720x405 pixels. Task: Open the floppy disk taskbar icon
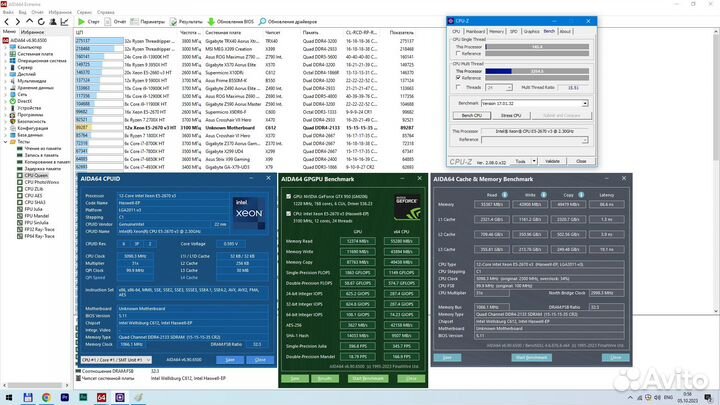click(28, 397)
